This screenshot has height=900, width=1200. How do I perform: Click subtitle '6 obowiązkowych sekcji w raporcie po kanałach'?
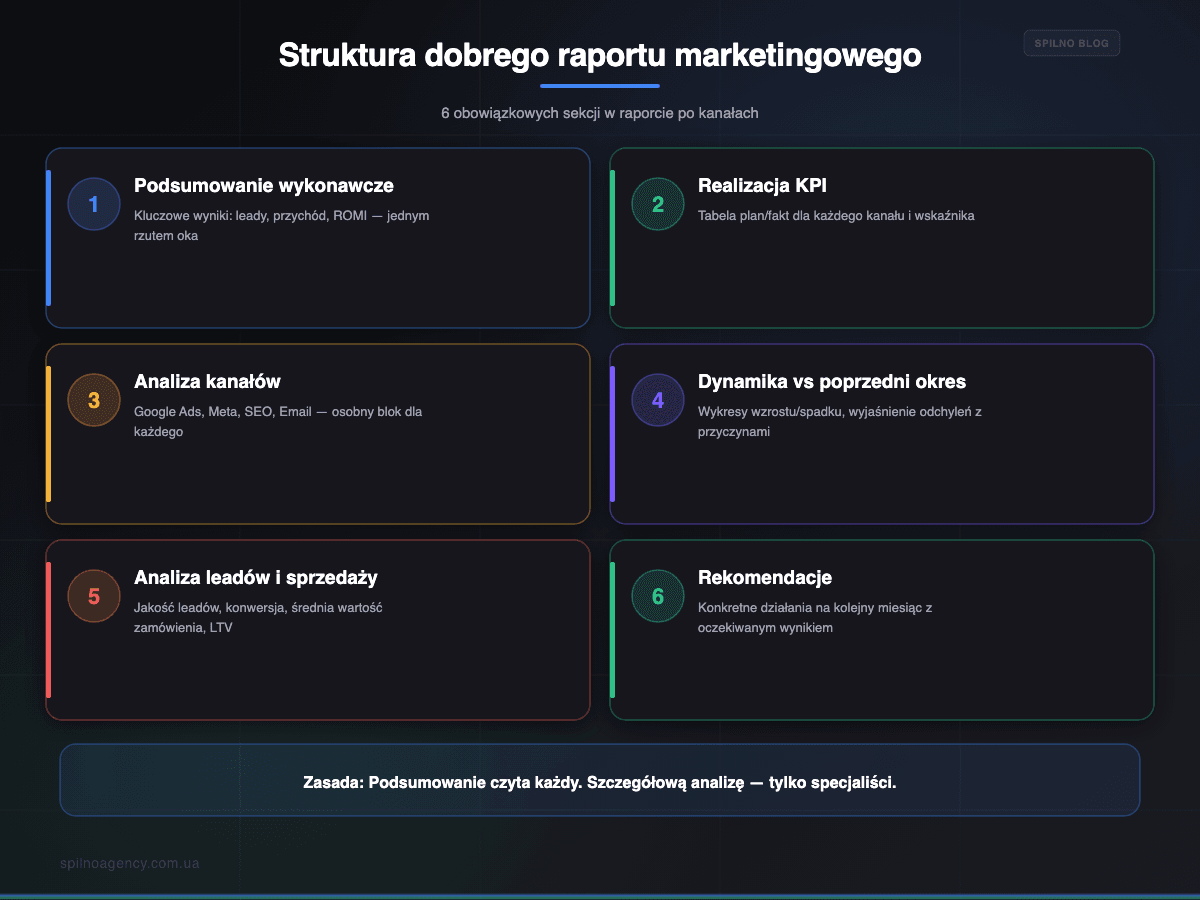point(600,113)
